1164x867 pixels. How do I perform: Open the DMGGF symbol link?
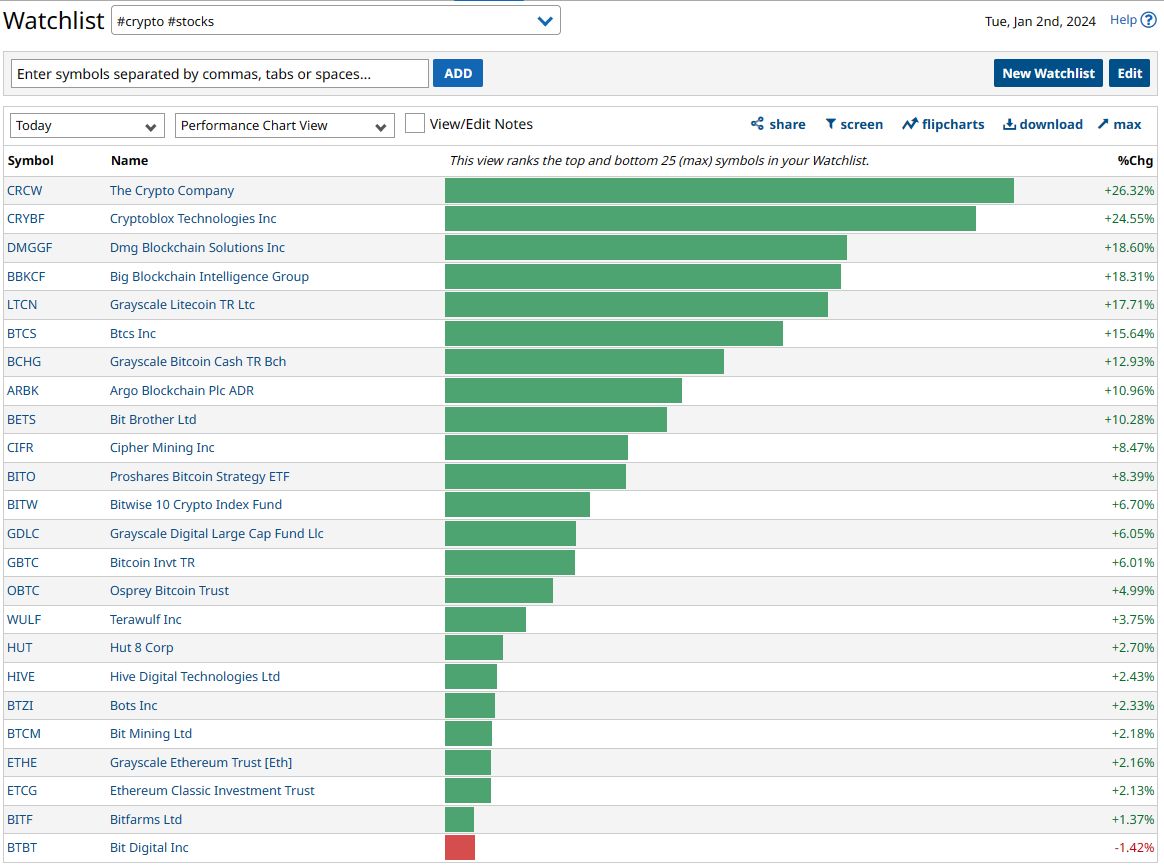30,248
